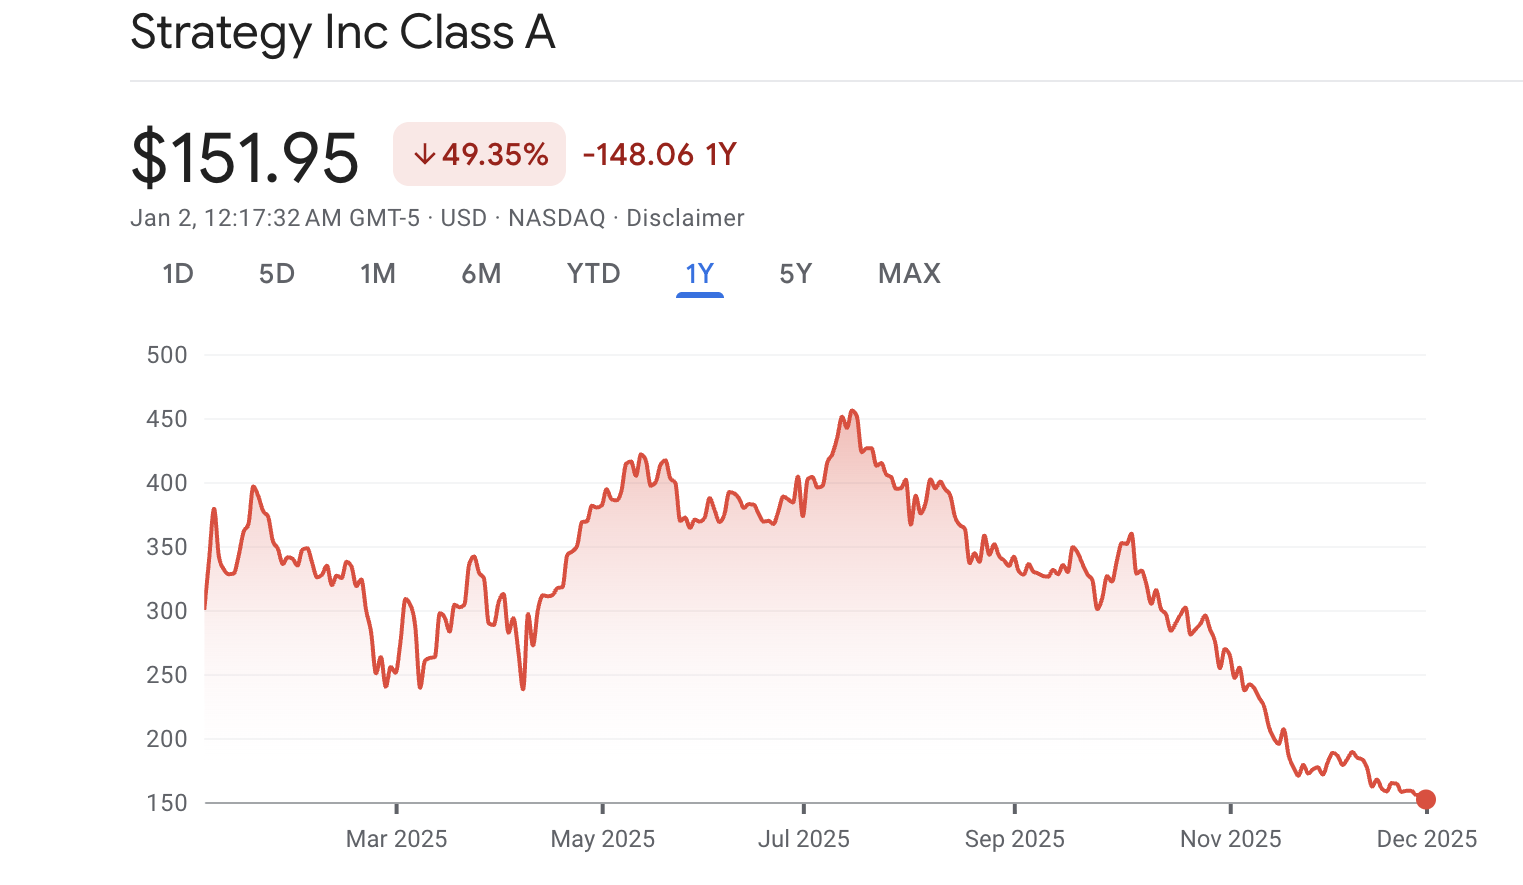Screen dimensions: 1523x885
Task: Click the $151.95 price display
Action: tap(246, 155)
